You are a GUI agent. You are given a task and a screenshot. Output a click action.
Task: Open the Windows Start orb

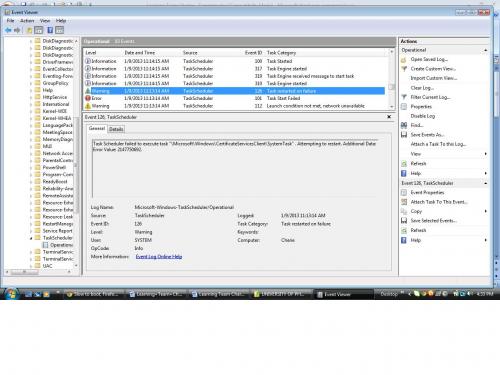point(11,294)
